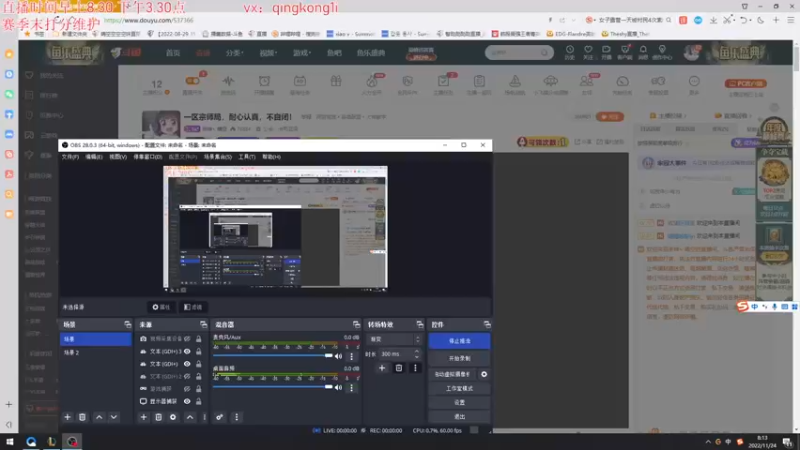Show the hidden 文本(GDI+) 2 source

click(x=187, y=376)
